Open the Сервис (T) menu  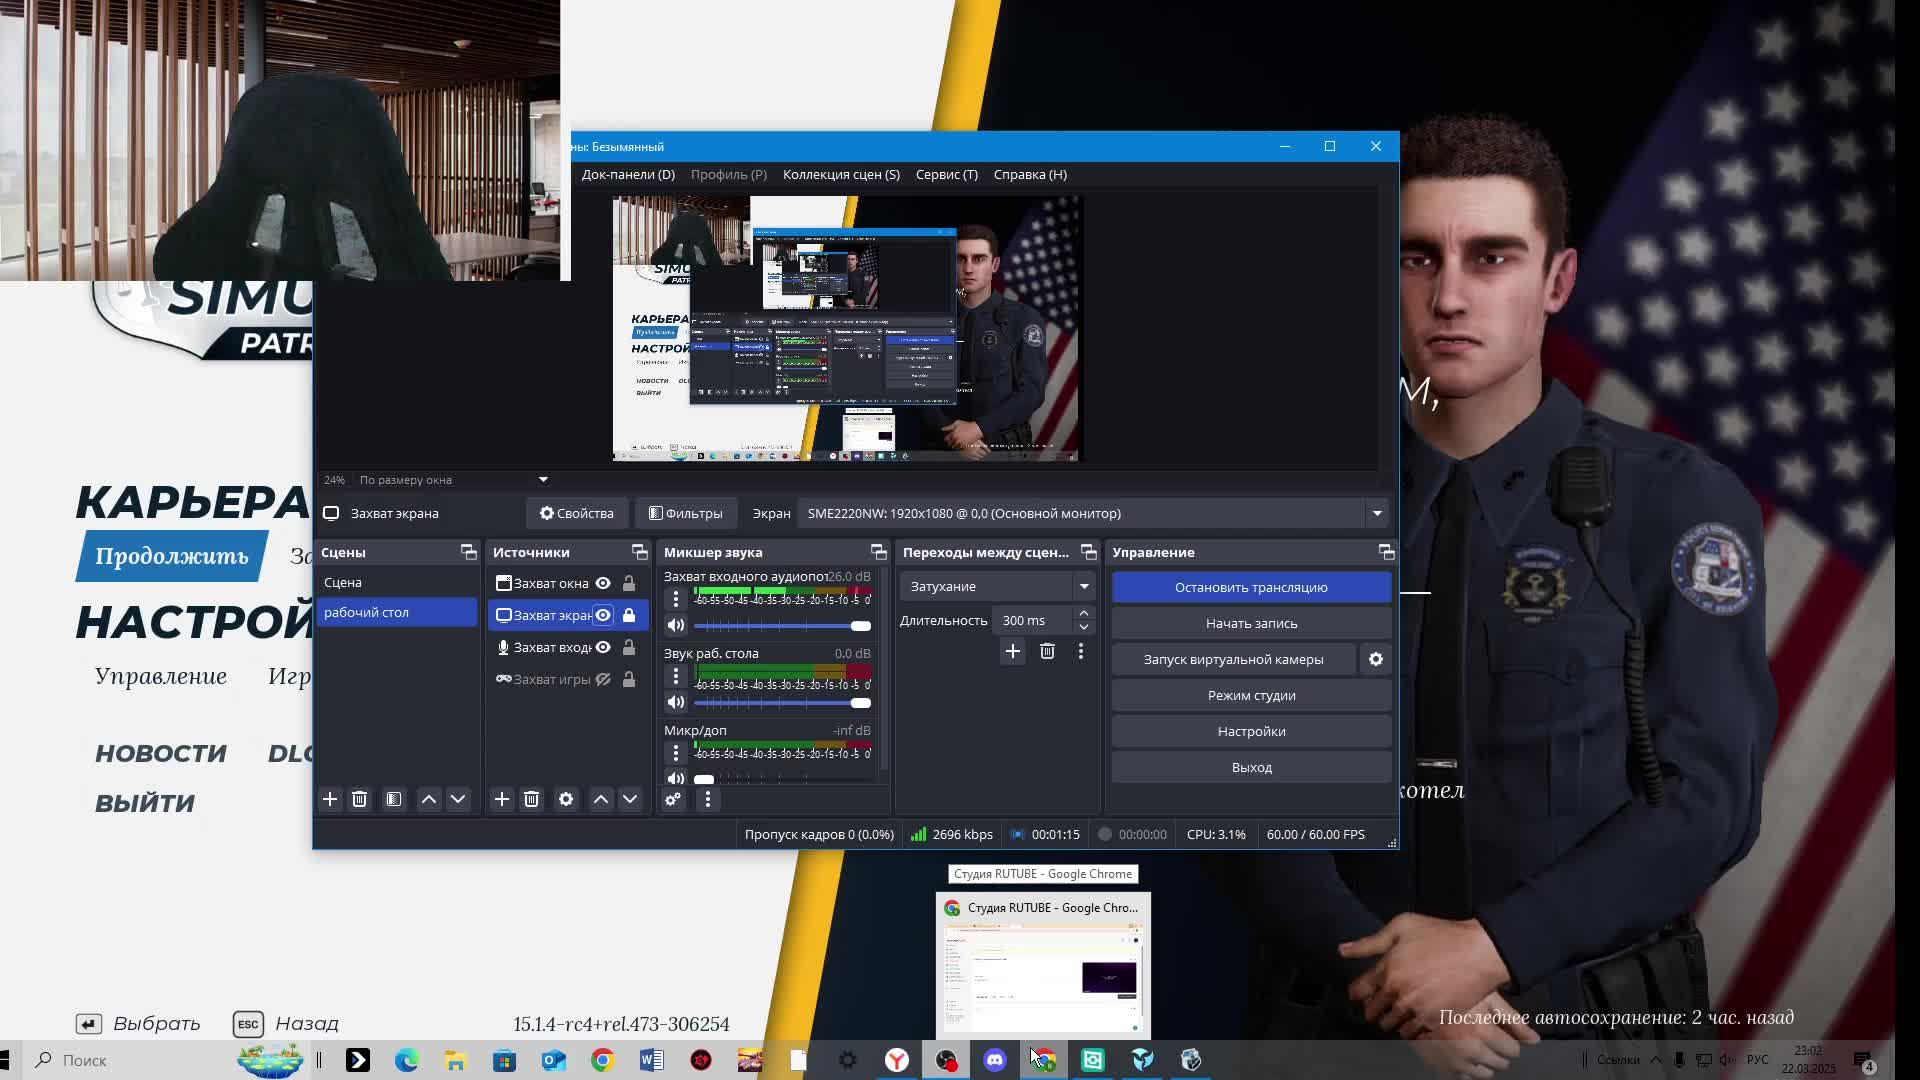click(946, 174)
